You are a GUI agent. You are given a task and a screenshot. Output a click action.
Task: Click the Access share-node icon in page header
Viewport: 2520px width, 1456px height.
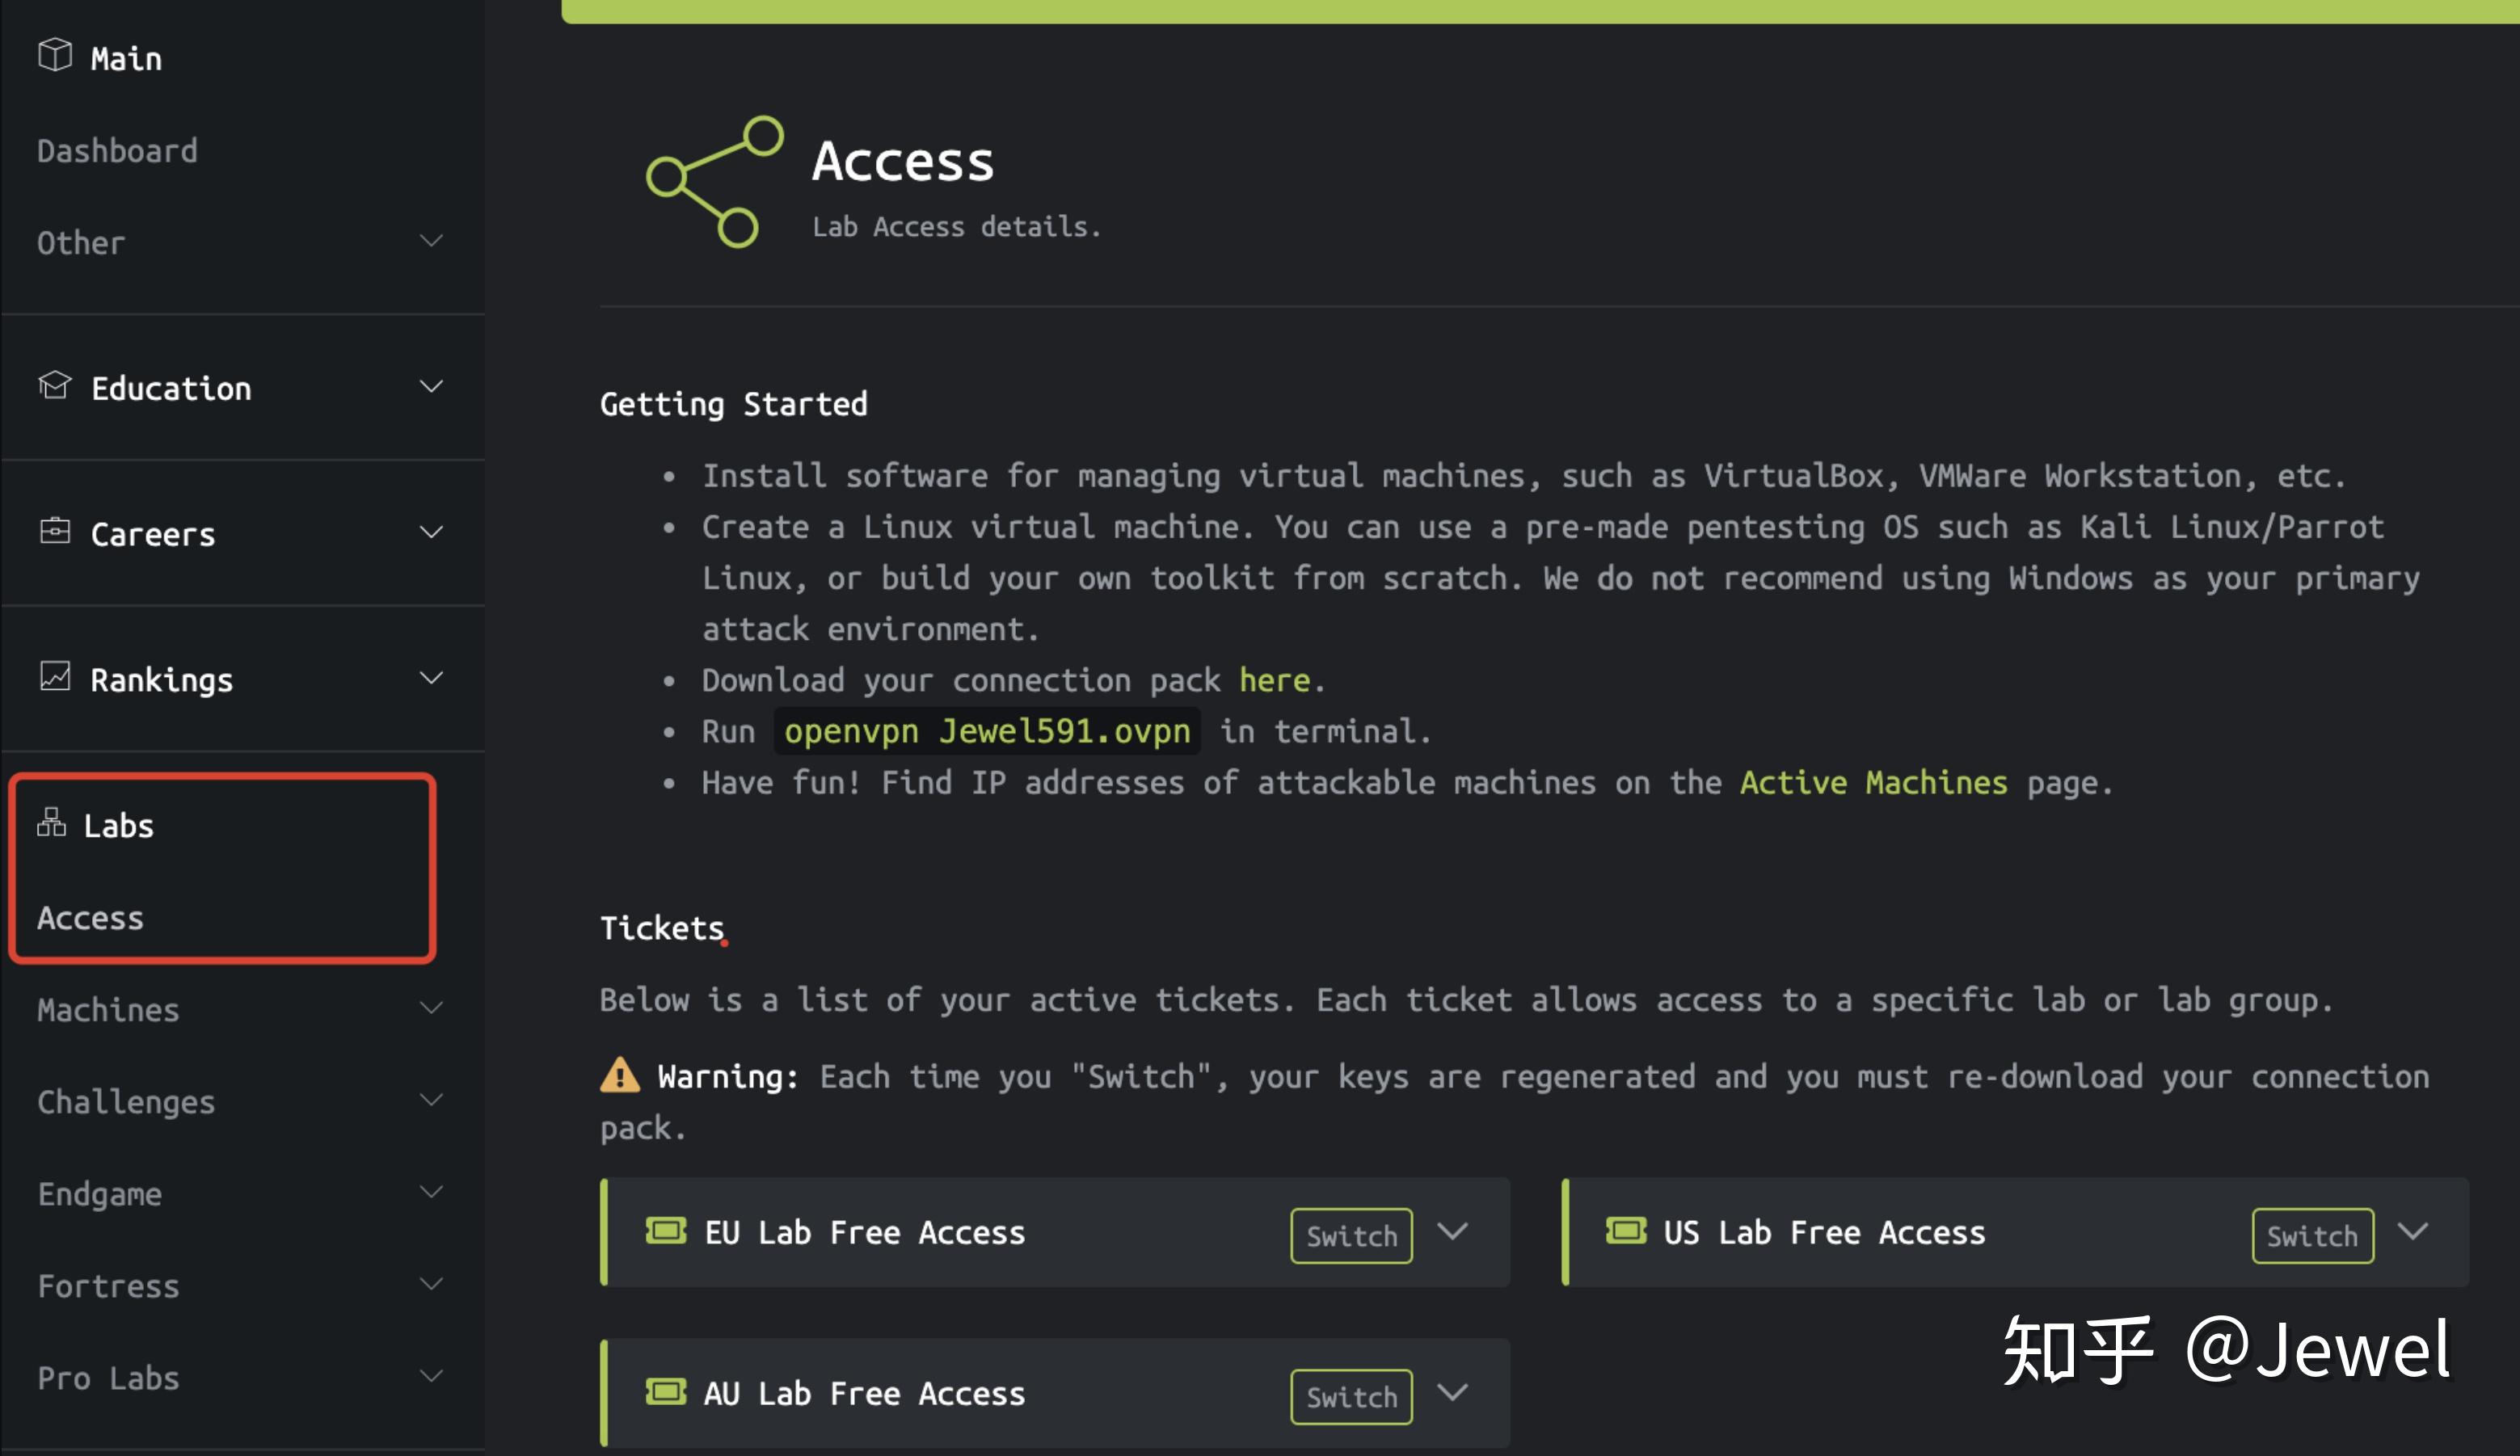tap(714, 181)
